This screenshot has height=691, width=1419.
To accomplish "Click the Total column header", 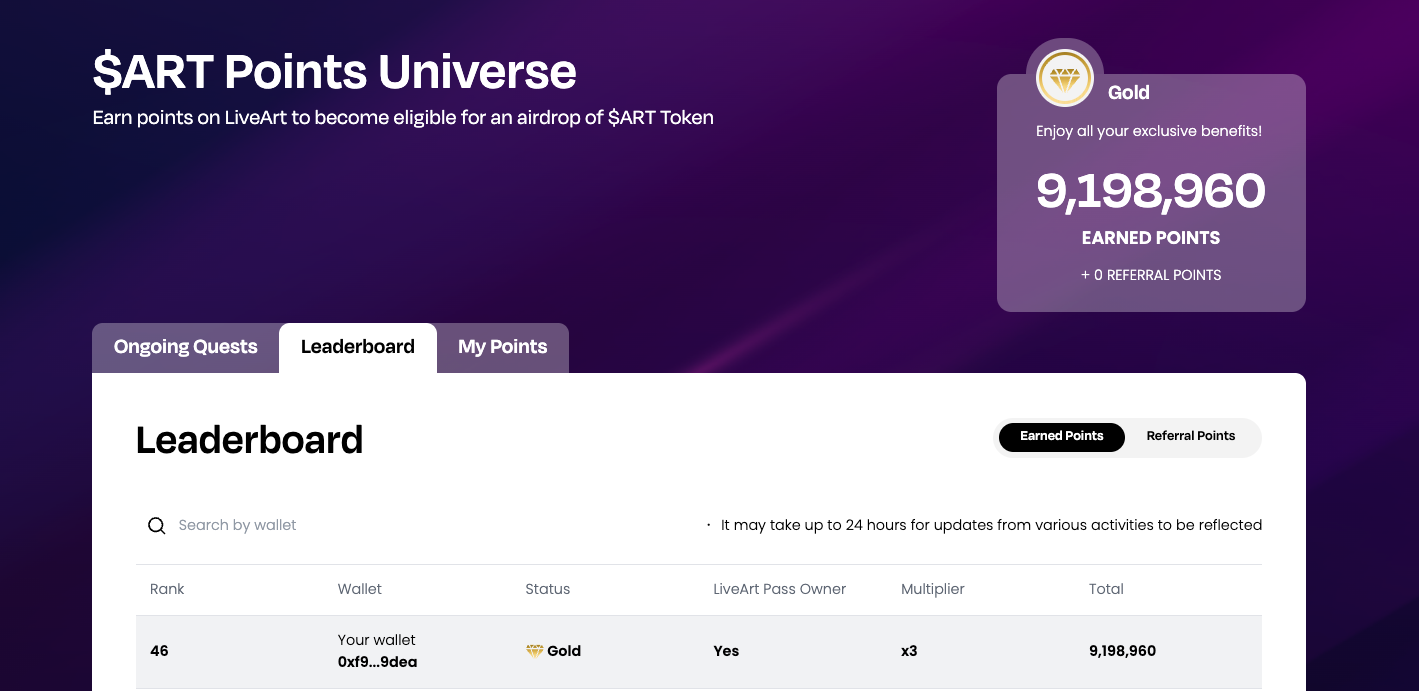I will point(1106,589).
